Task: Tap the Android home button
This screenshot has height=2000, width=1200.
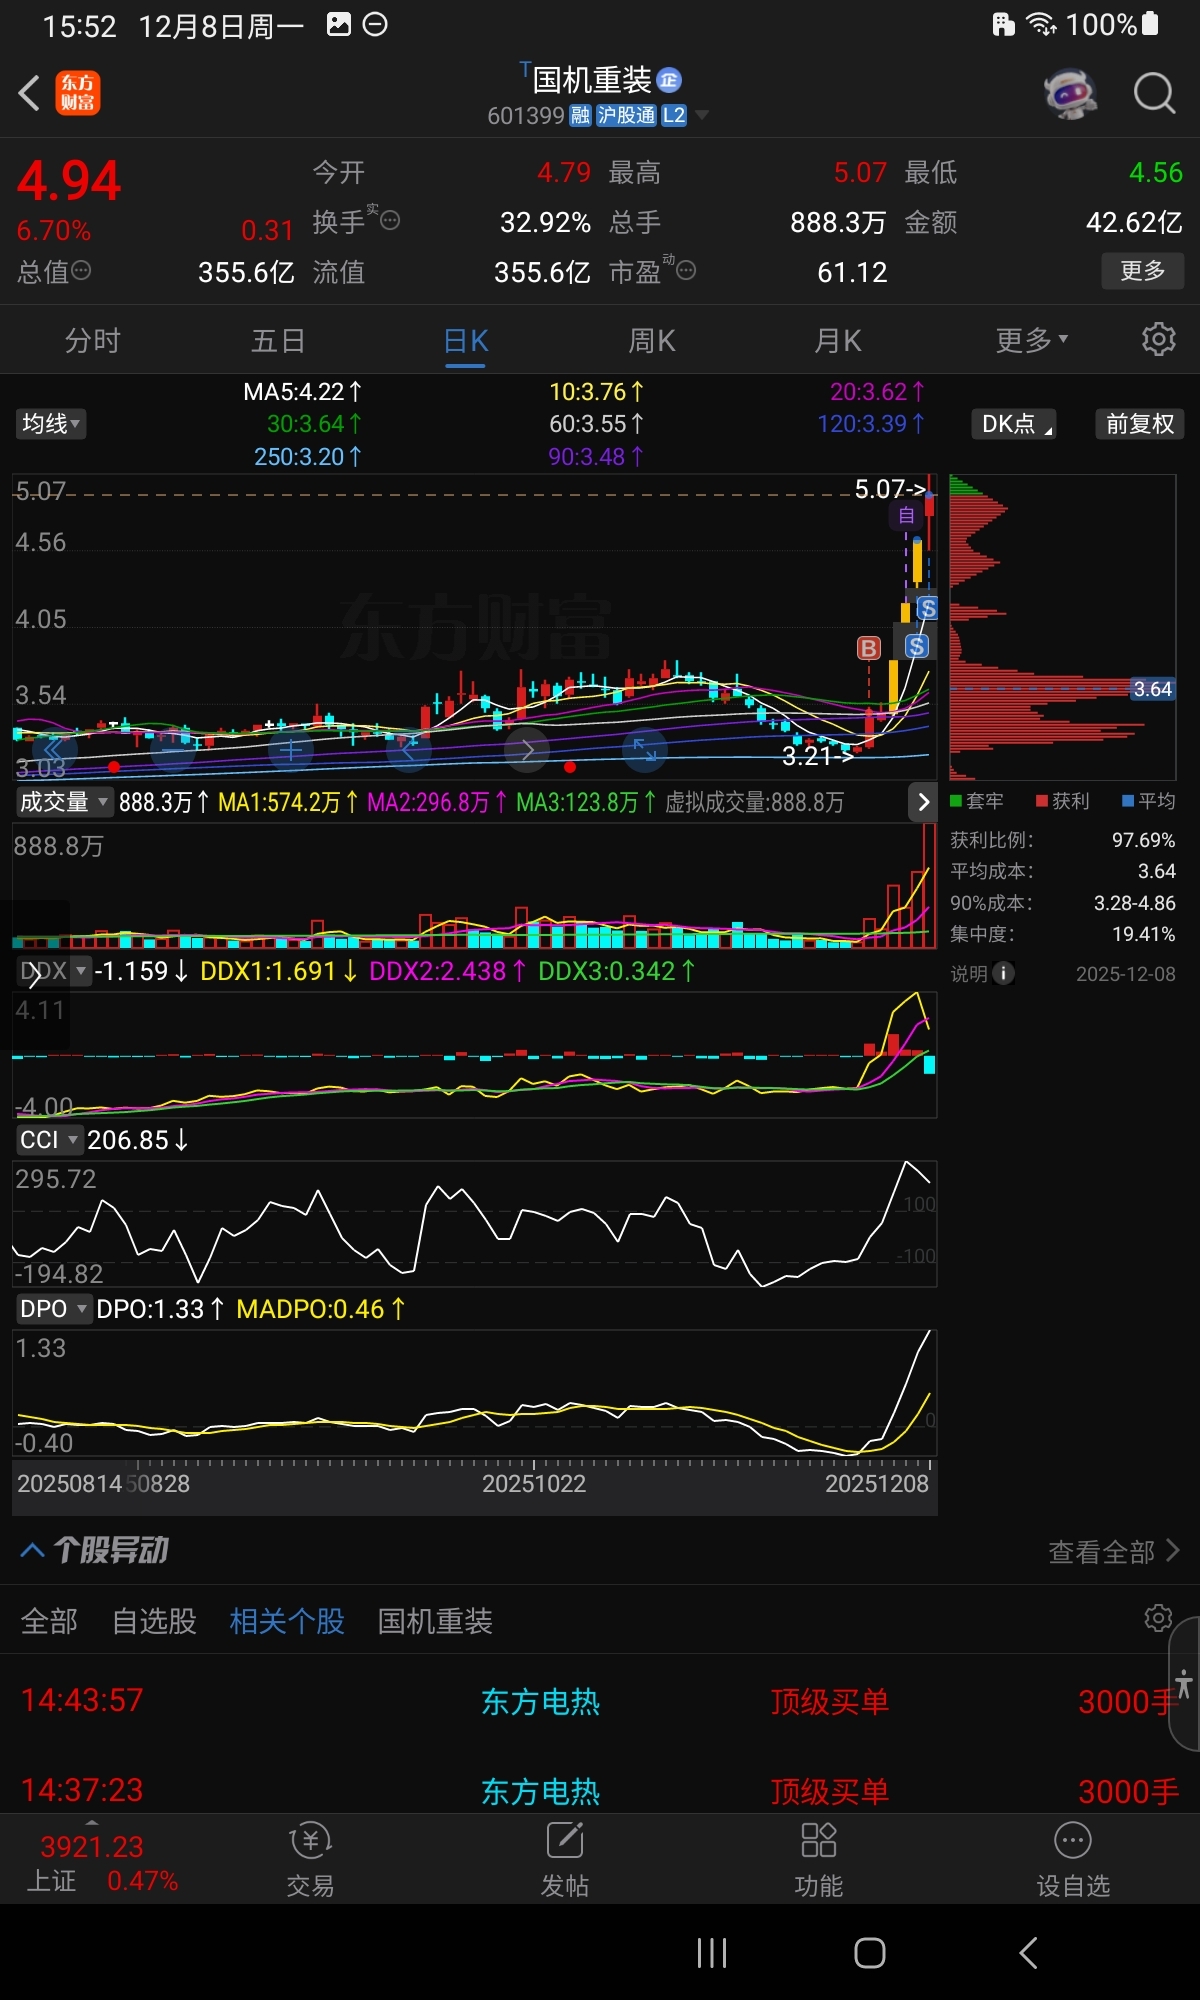Action: (x=870, y=1952)
